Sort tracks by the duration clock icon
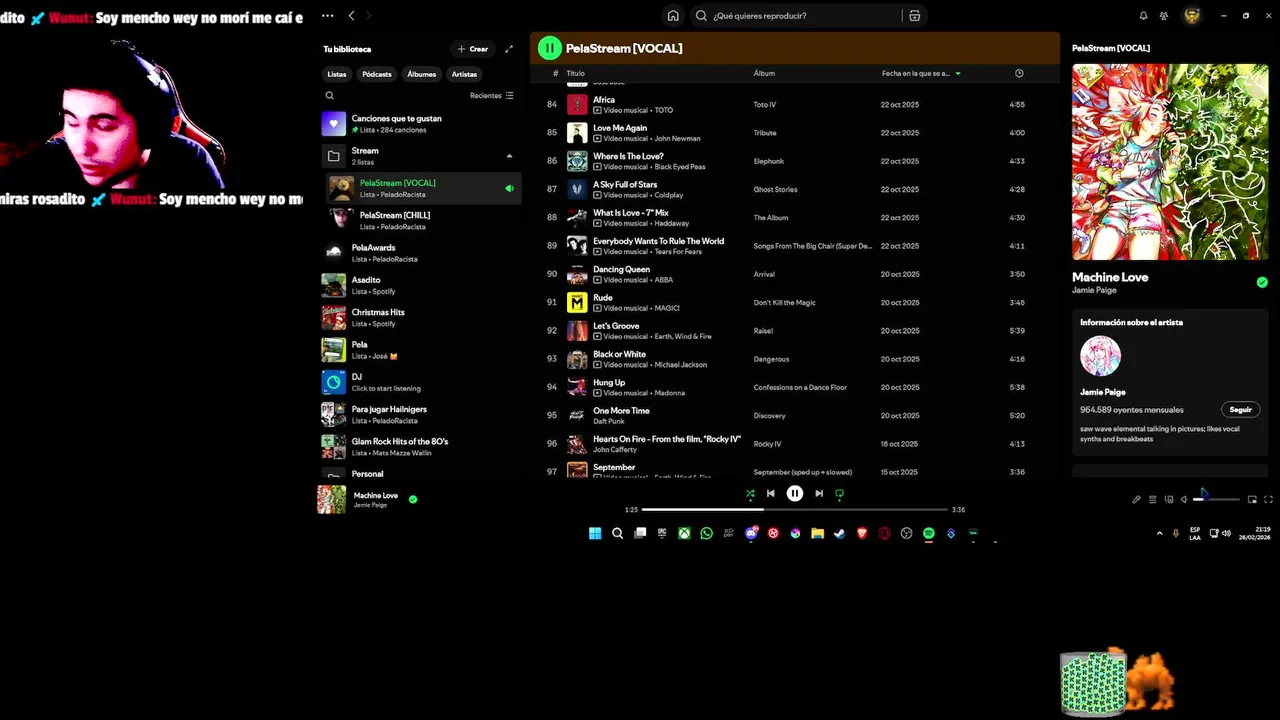This screenshot has height=720, width=1280. [1019, 73]
